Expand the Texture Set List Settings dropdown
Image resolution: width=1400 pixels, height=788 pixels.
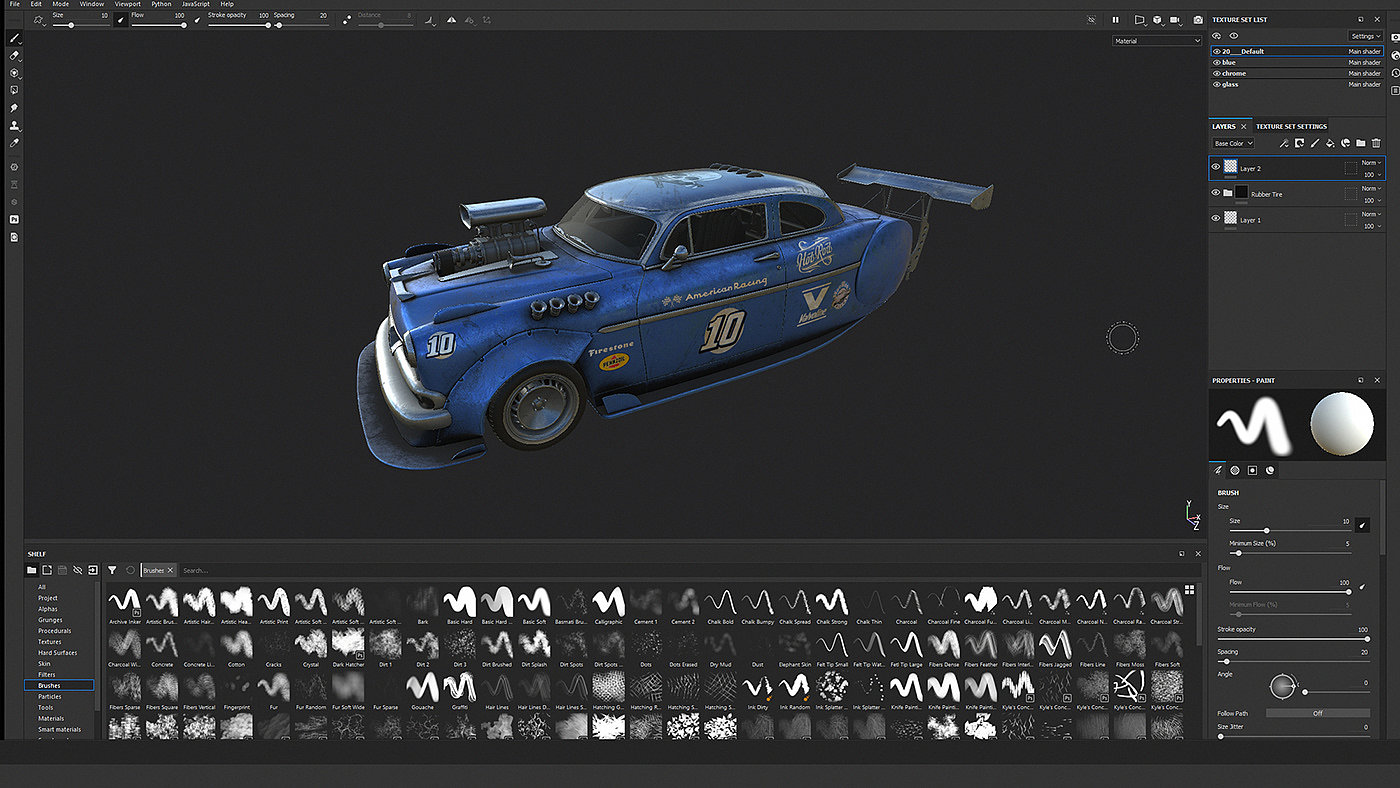point(1365,36)
